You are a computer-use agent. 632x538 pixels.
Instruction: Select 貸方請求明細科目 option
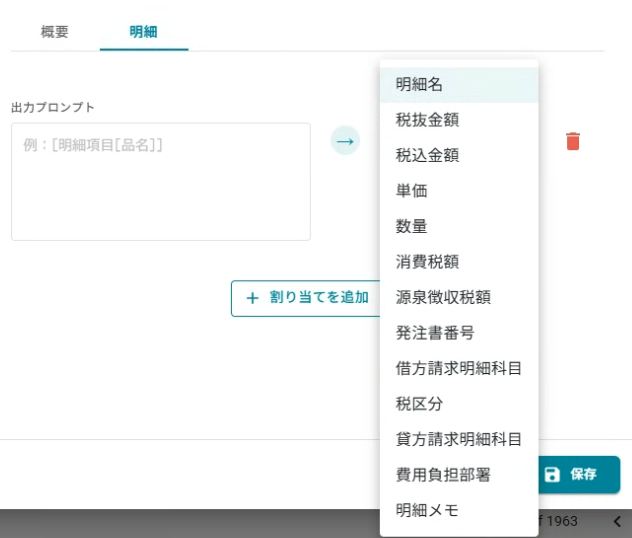(459, 439)
